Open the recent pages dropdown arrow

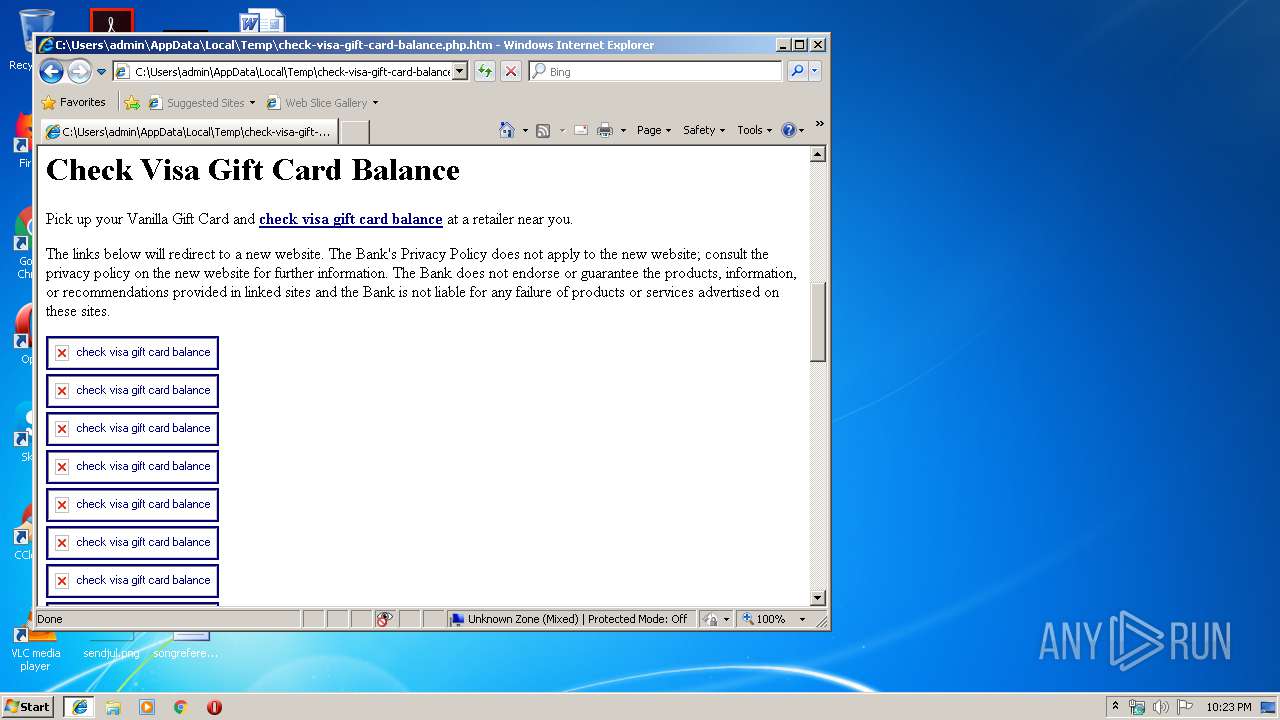click(x=101, y=72)
